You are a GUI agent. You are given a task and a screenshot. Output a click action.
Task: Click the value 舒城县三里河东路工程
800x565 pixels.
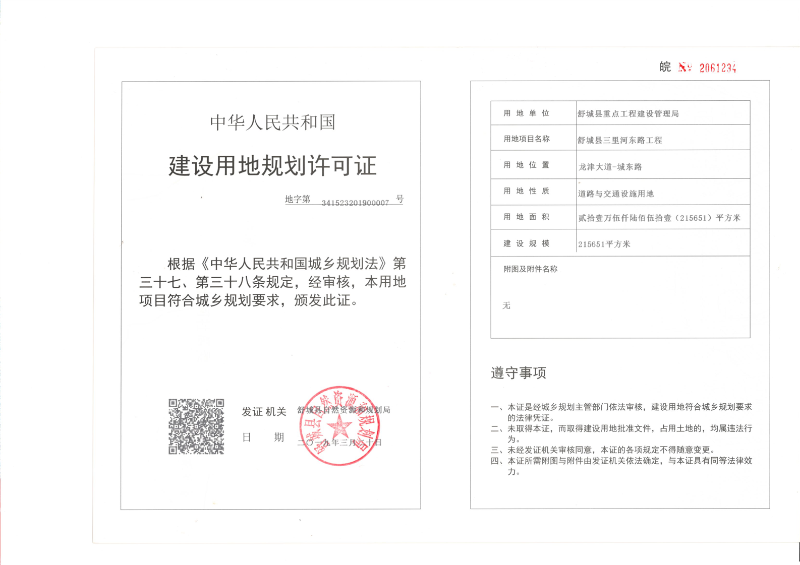[620, 140]
